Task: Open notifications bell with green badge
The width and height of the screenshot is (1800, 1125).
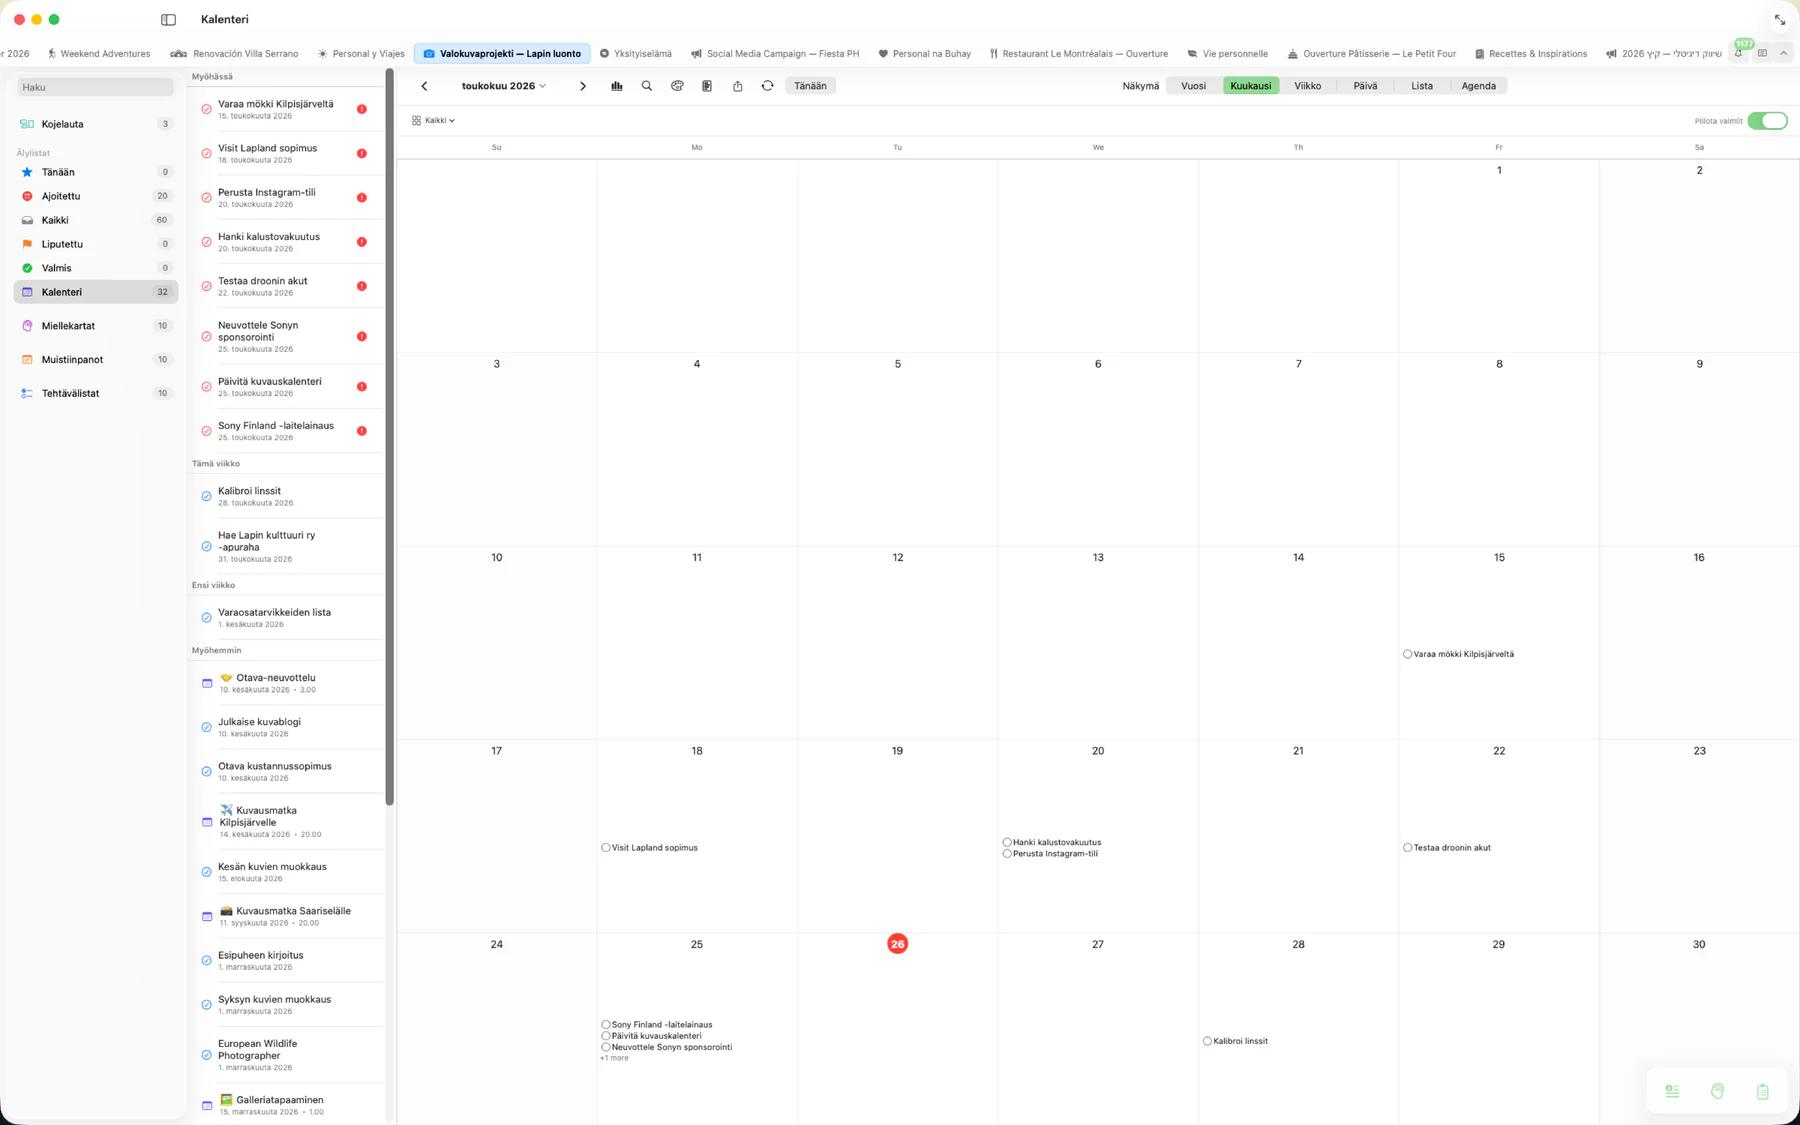Action: [1740, 52]
